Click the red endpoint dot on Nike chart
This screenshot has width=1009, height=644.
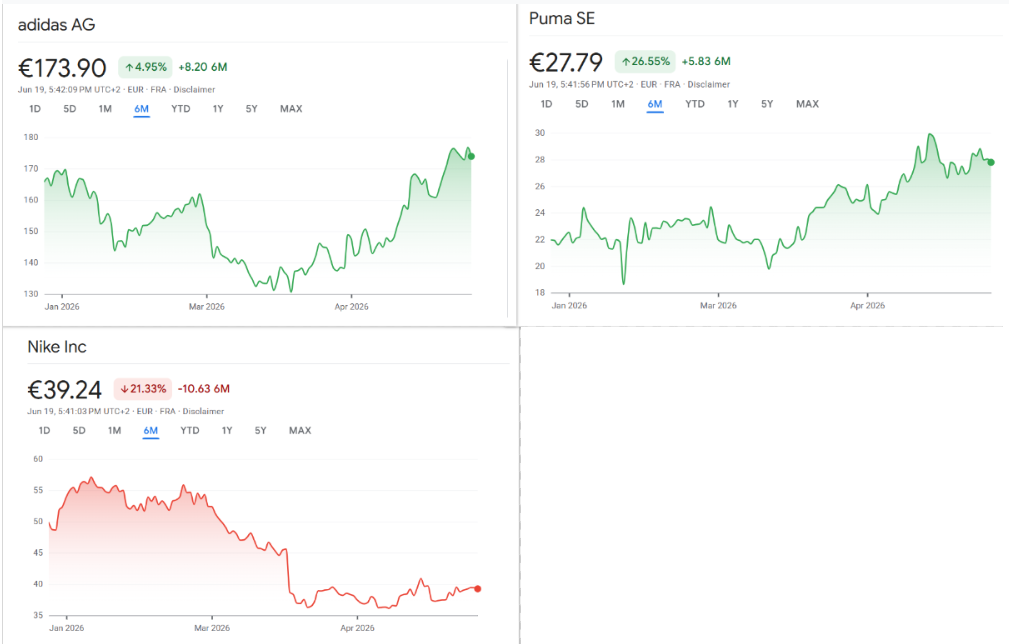[477, 589]
